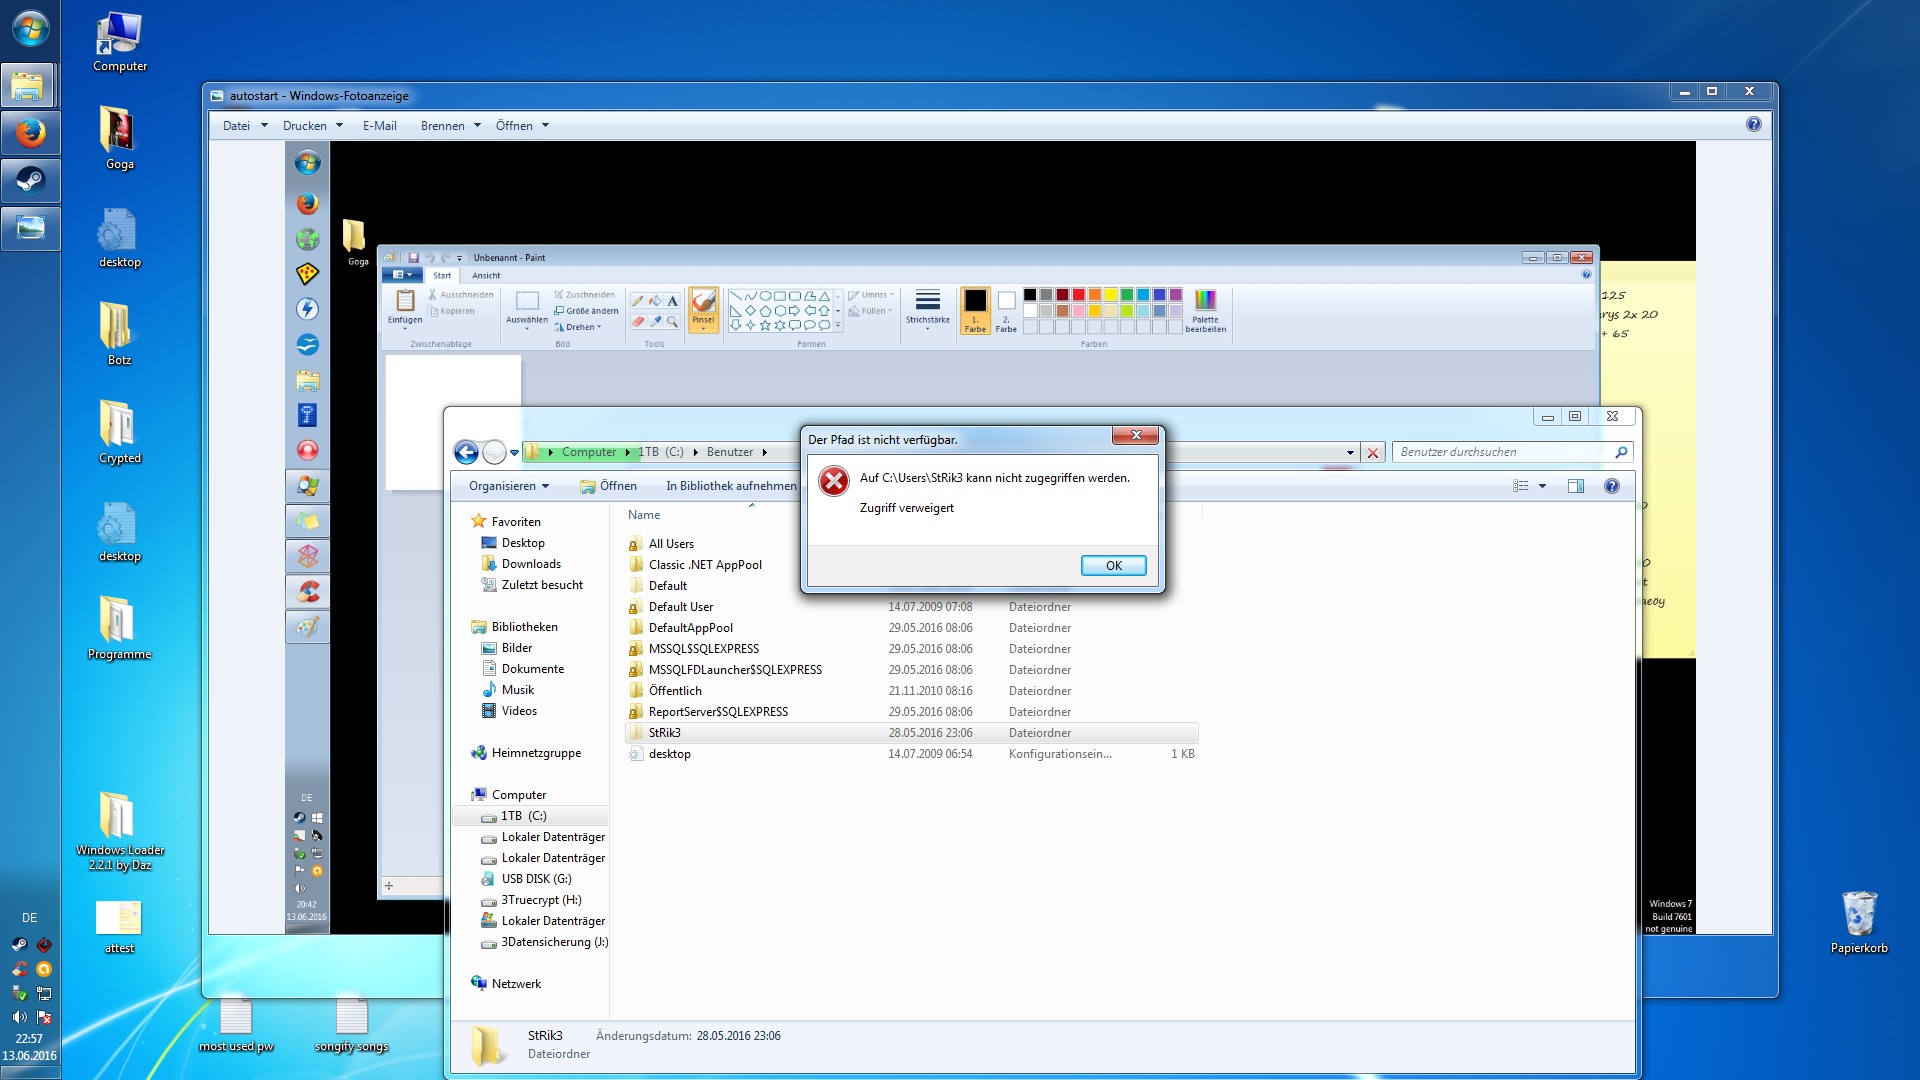This screenshot has width=1920, height=1080.
Task: Open the Papierkorb desktop icon
Action: (1858, 915)
